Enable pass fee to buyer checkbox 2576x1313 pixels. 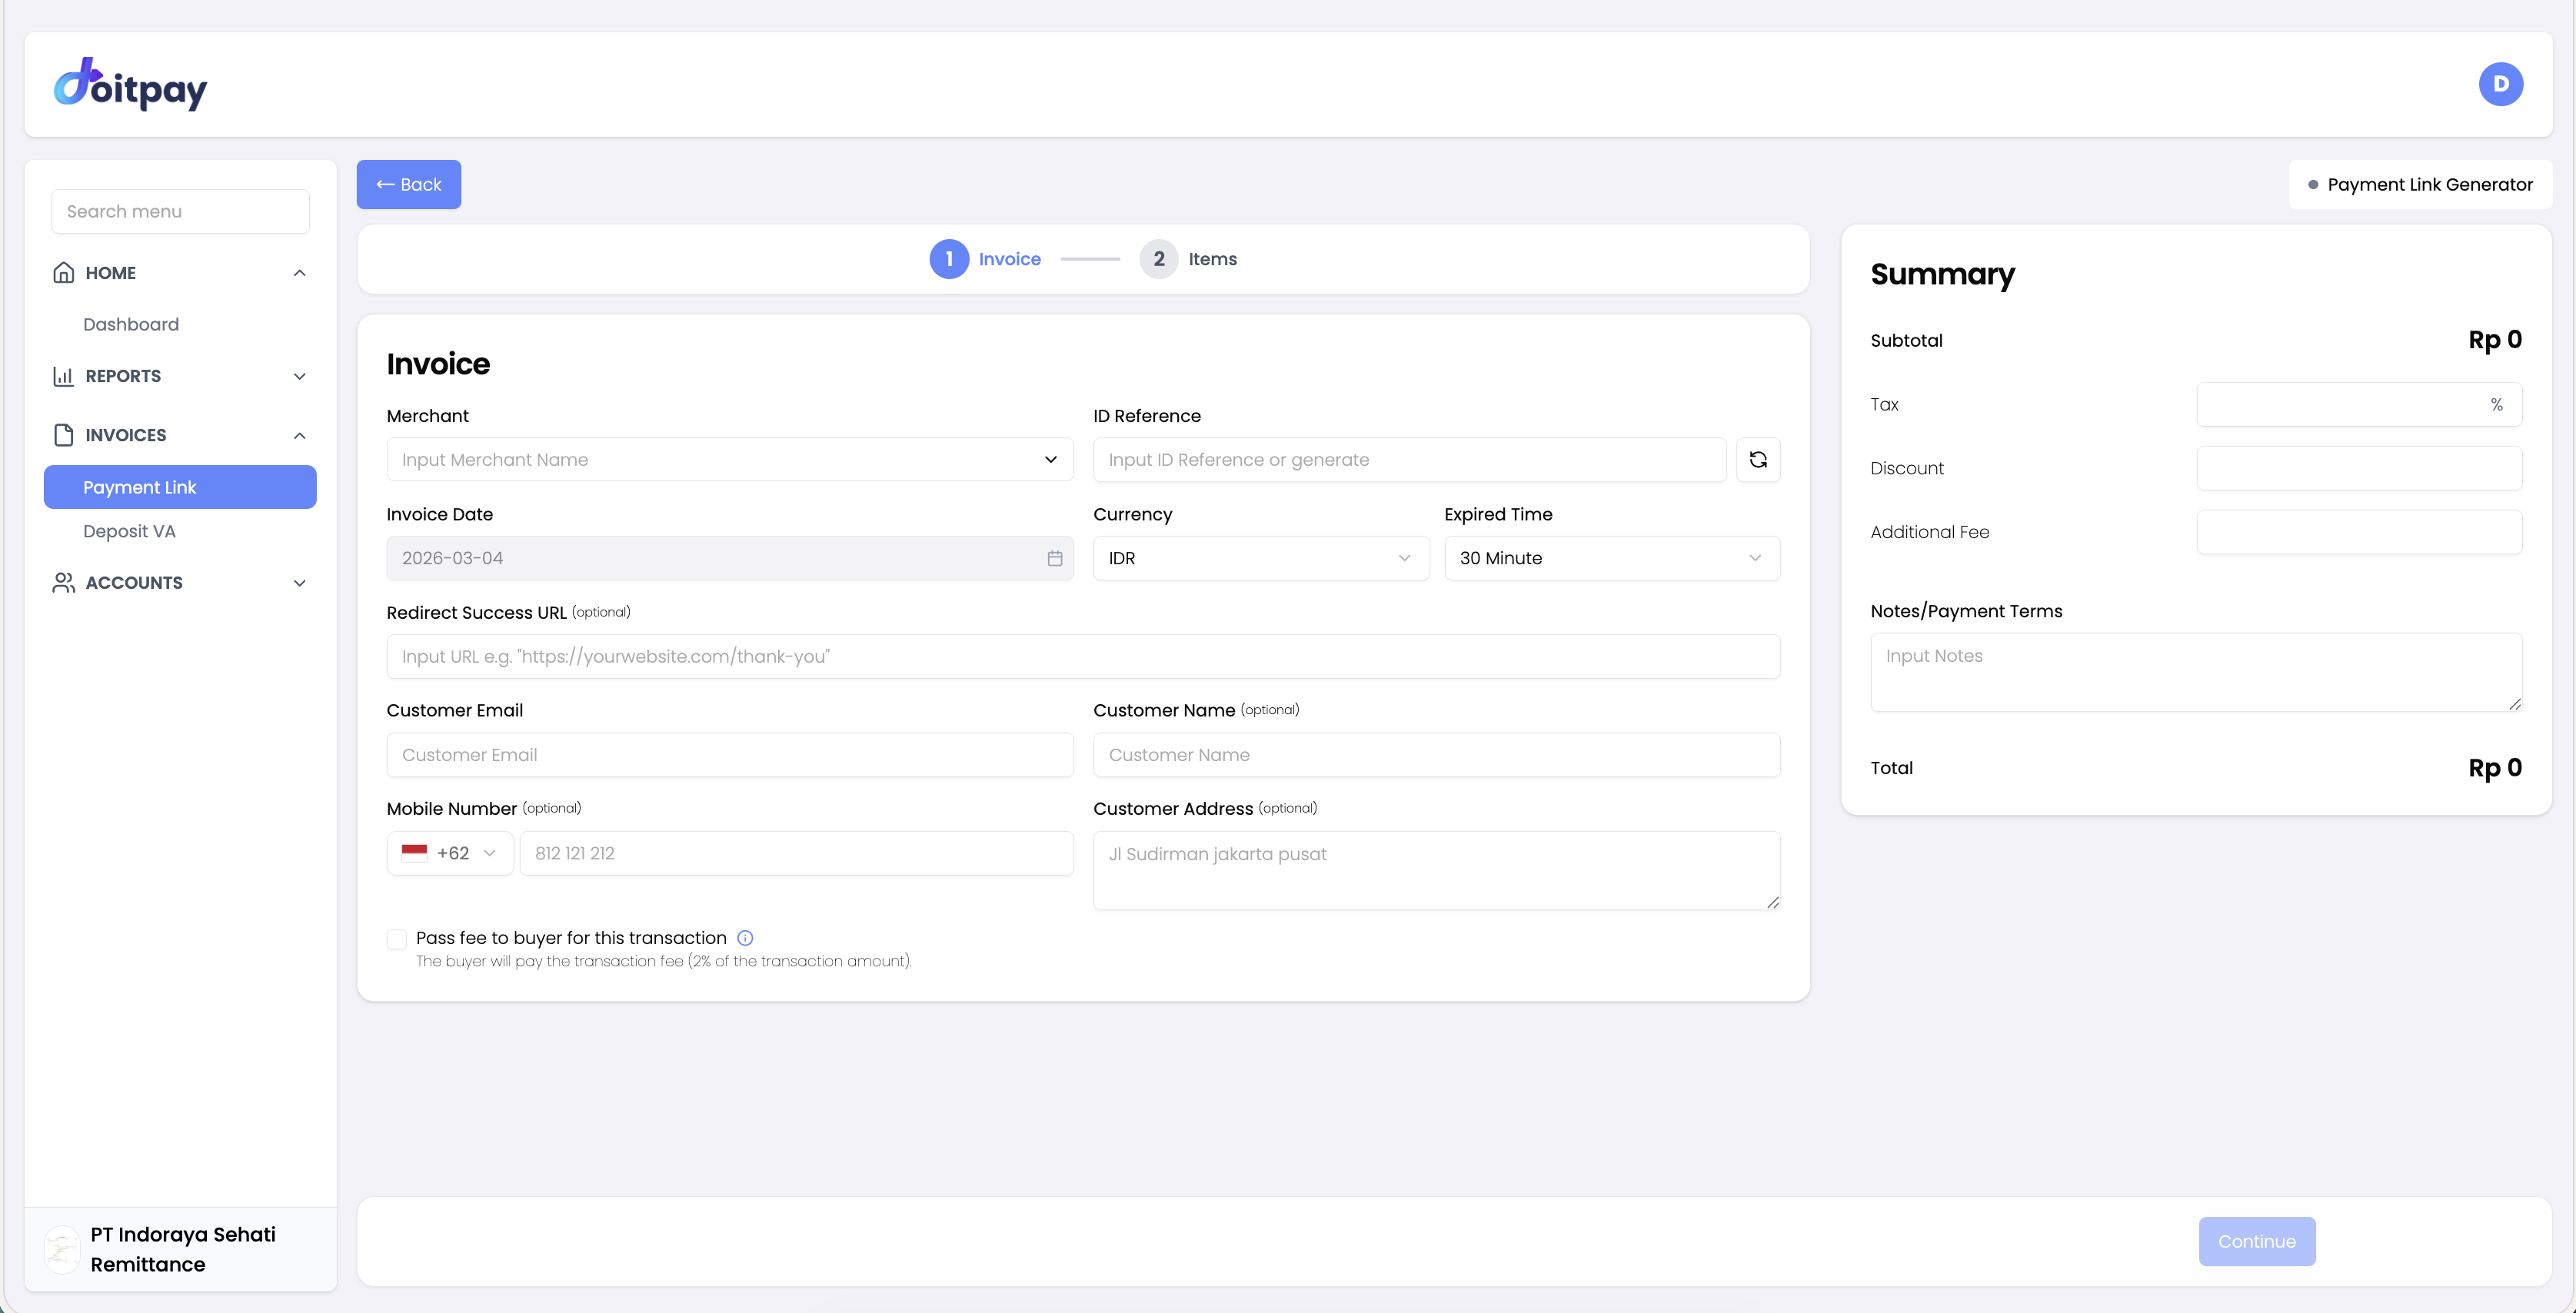(x=397, y=939)
